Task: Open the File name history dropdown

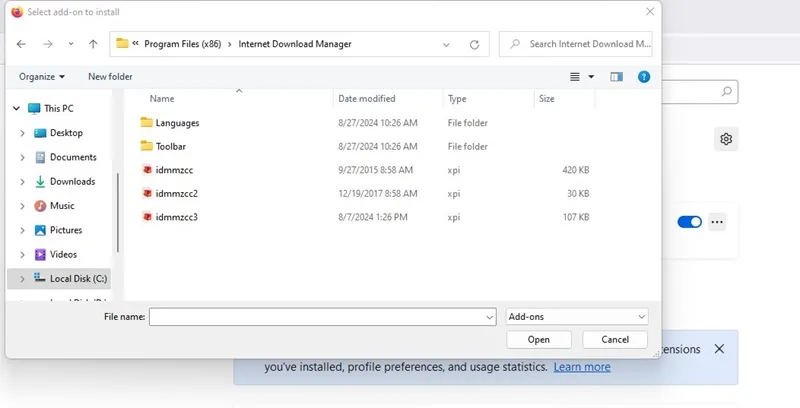Action: click(x=489, y=317)
